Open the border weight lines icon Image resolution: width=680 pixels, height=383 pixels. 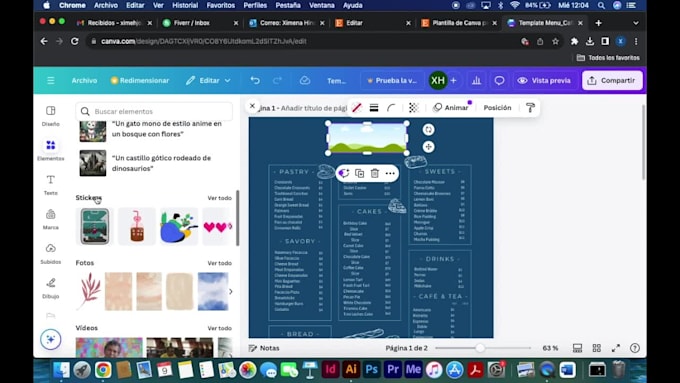point(374,108)
